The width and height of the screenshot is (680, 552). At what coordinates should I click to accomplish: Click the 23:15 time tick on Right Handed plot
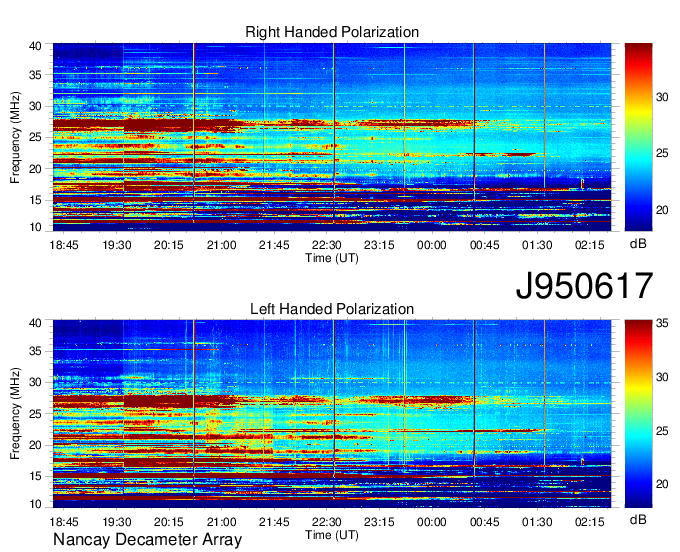click(379, 245)
